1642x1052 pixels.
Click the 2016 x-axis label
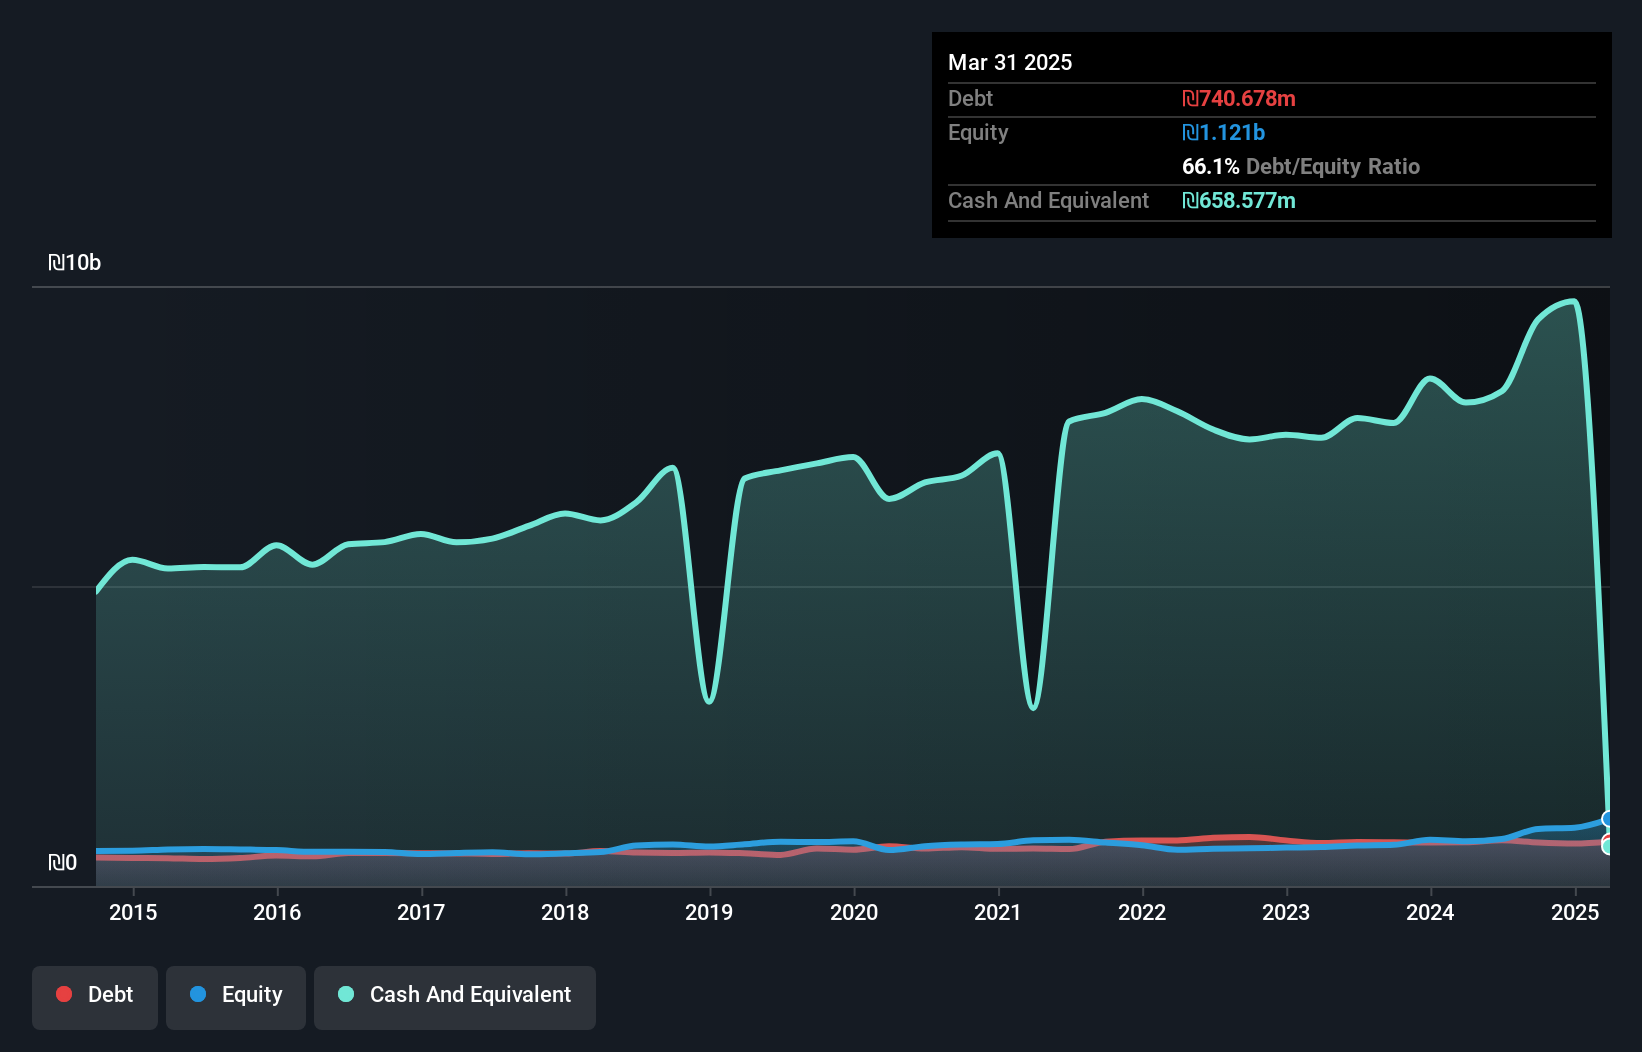pyautogui.click(x=277, y=912)
